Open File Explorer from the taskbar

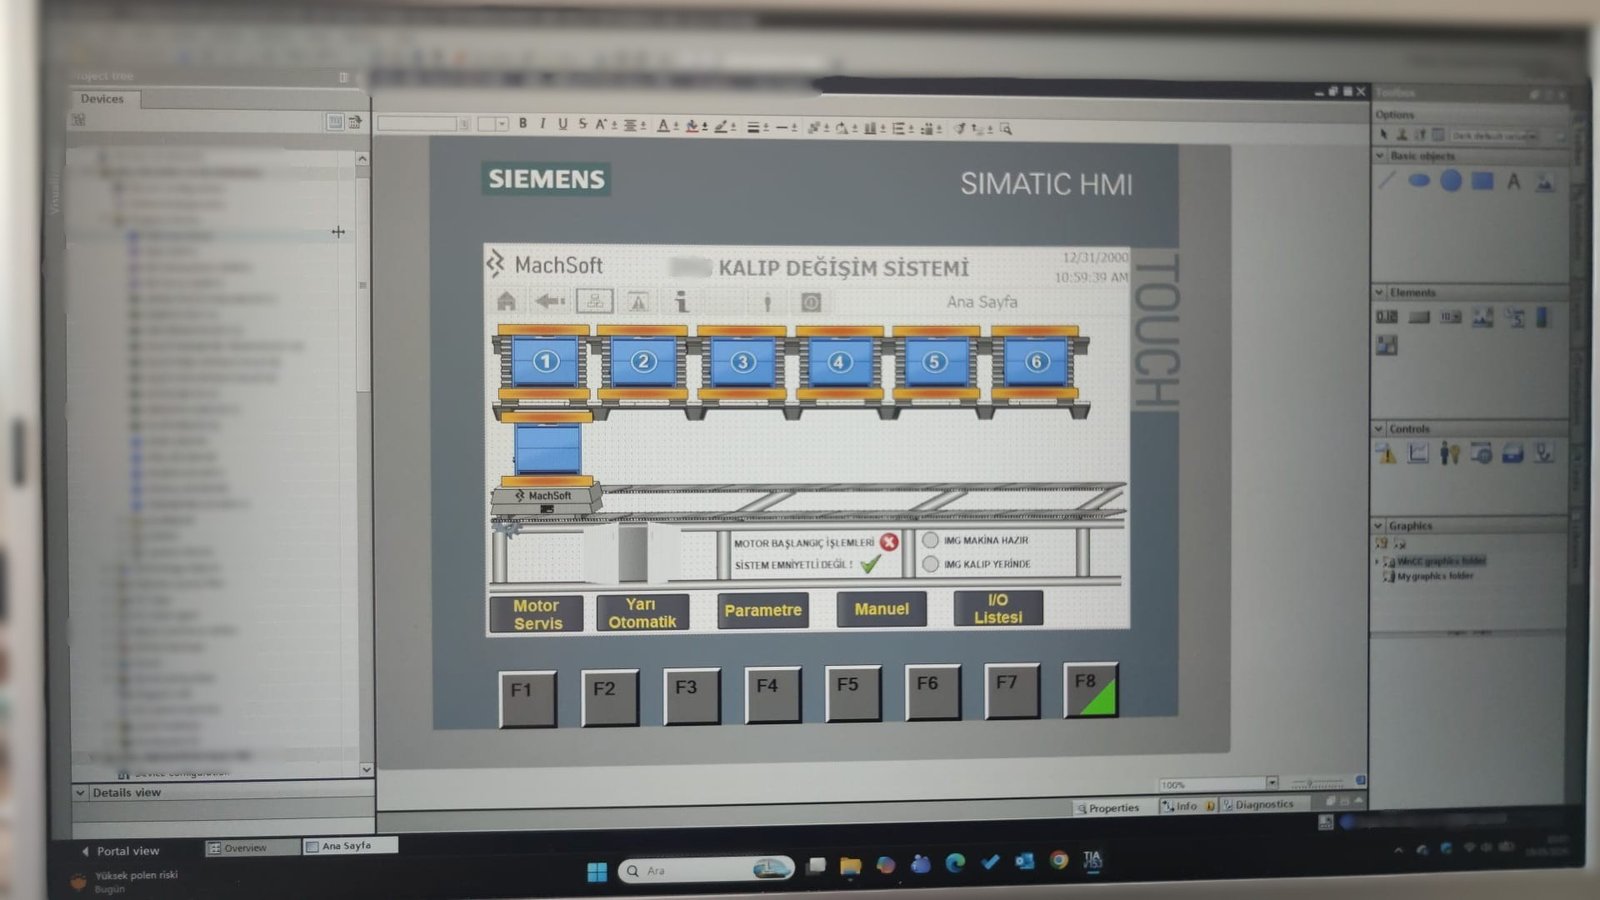851,866
